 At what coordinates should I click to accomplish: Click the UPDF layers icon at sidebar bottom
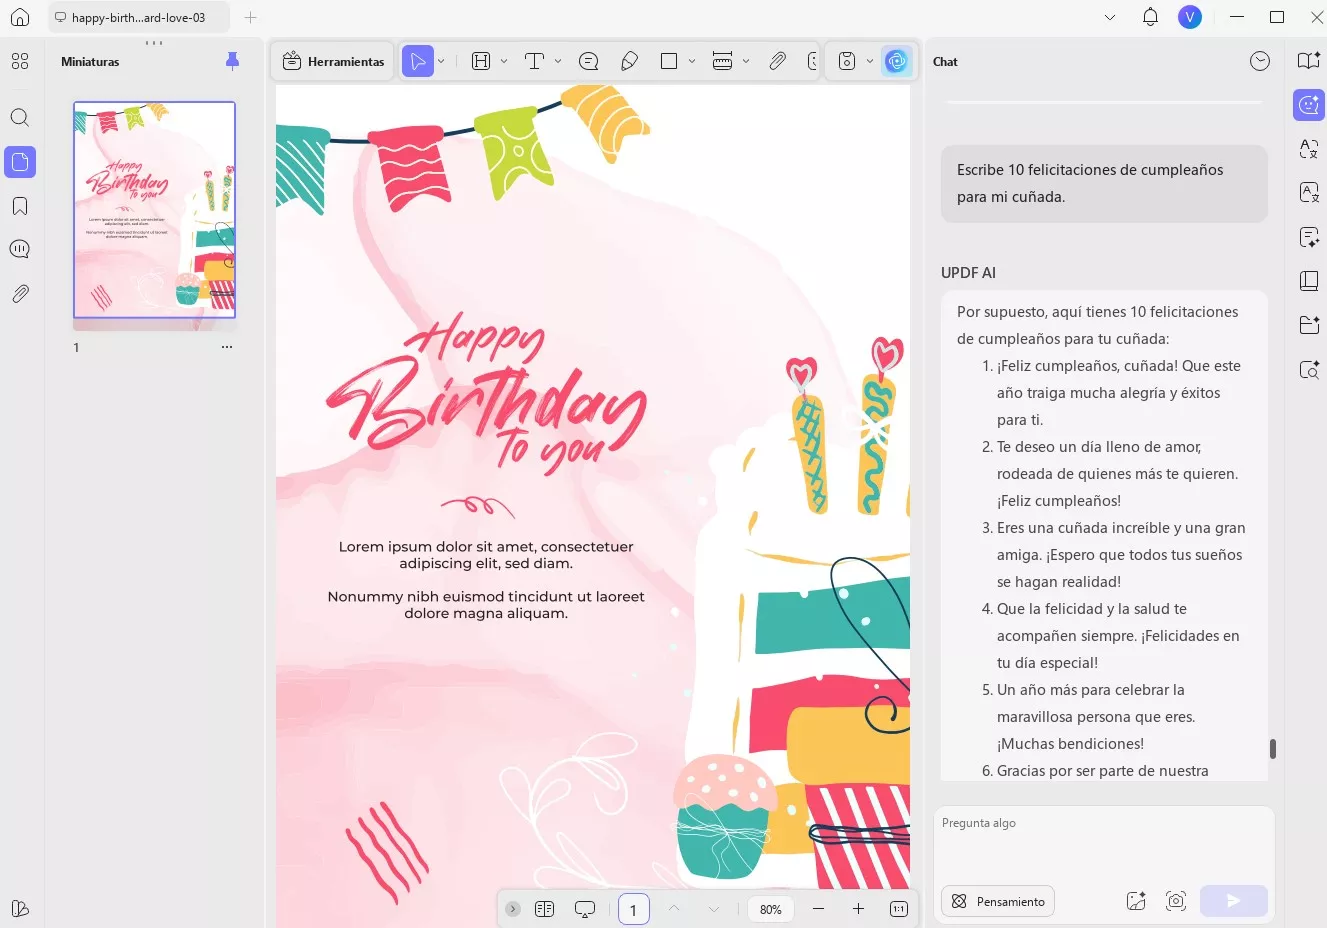[20, 908]
